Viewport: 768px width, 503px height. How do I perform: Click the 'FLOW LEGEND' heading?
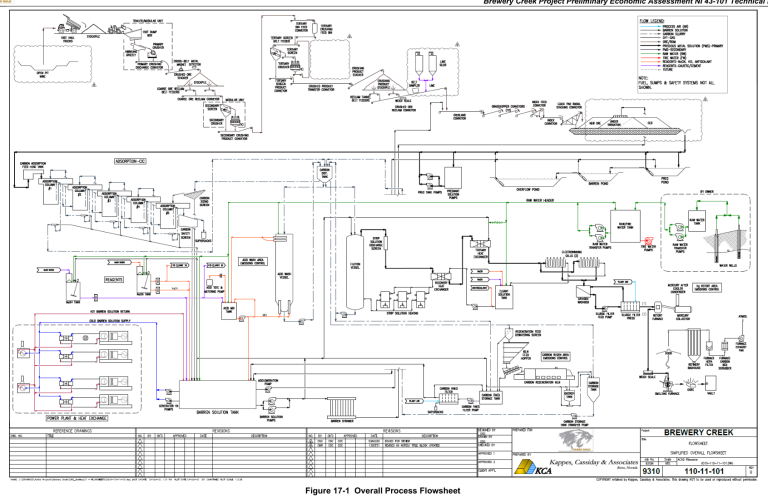pyautogui.click(x=651, y=21)
